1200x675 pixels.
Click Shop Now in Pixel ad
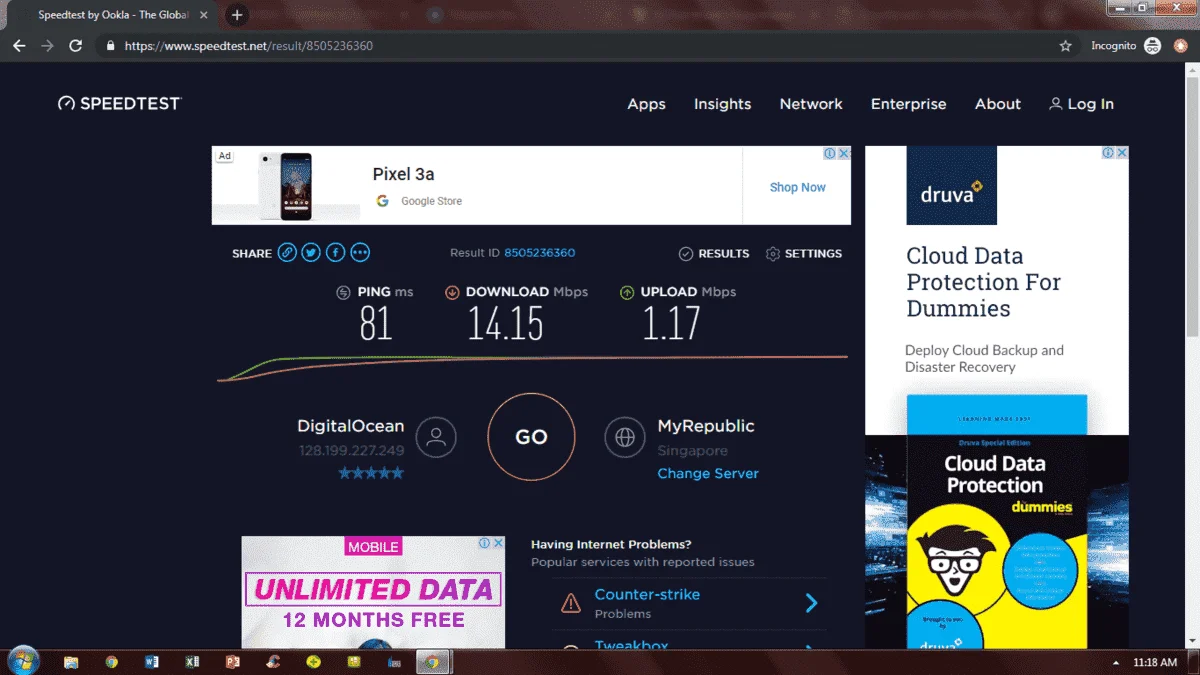point(798,187)
